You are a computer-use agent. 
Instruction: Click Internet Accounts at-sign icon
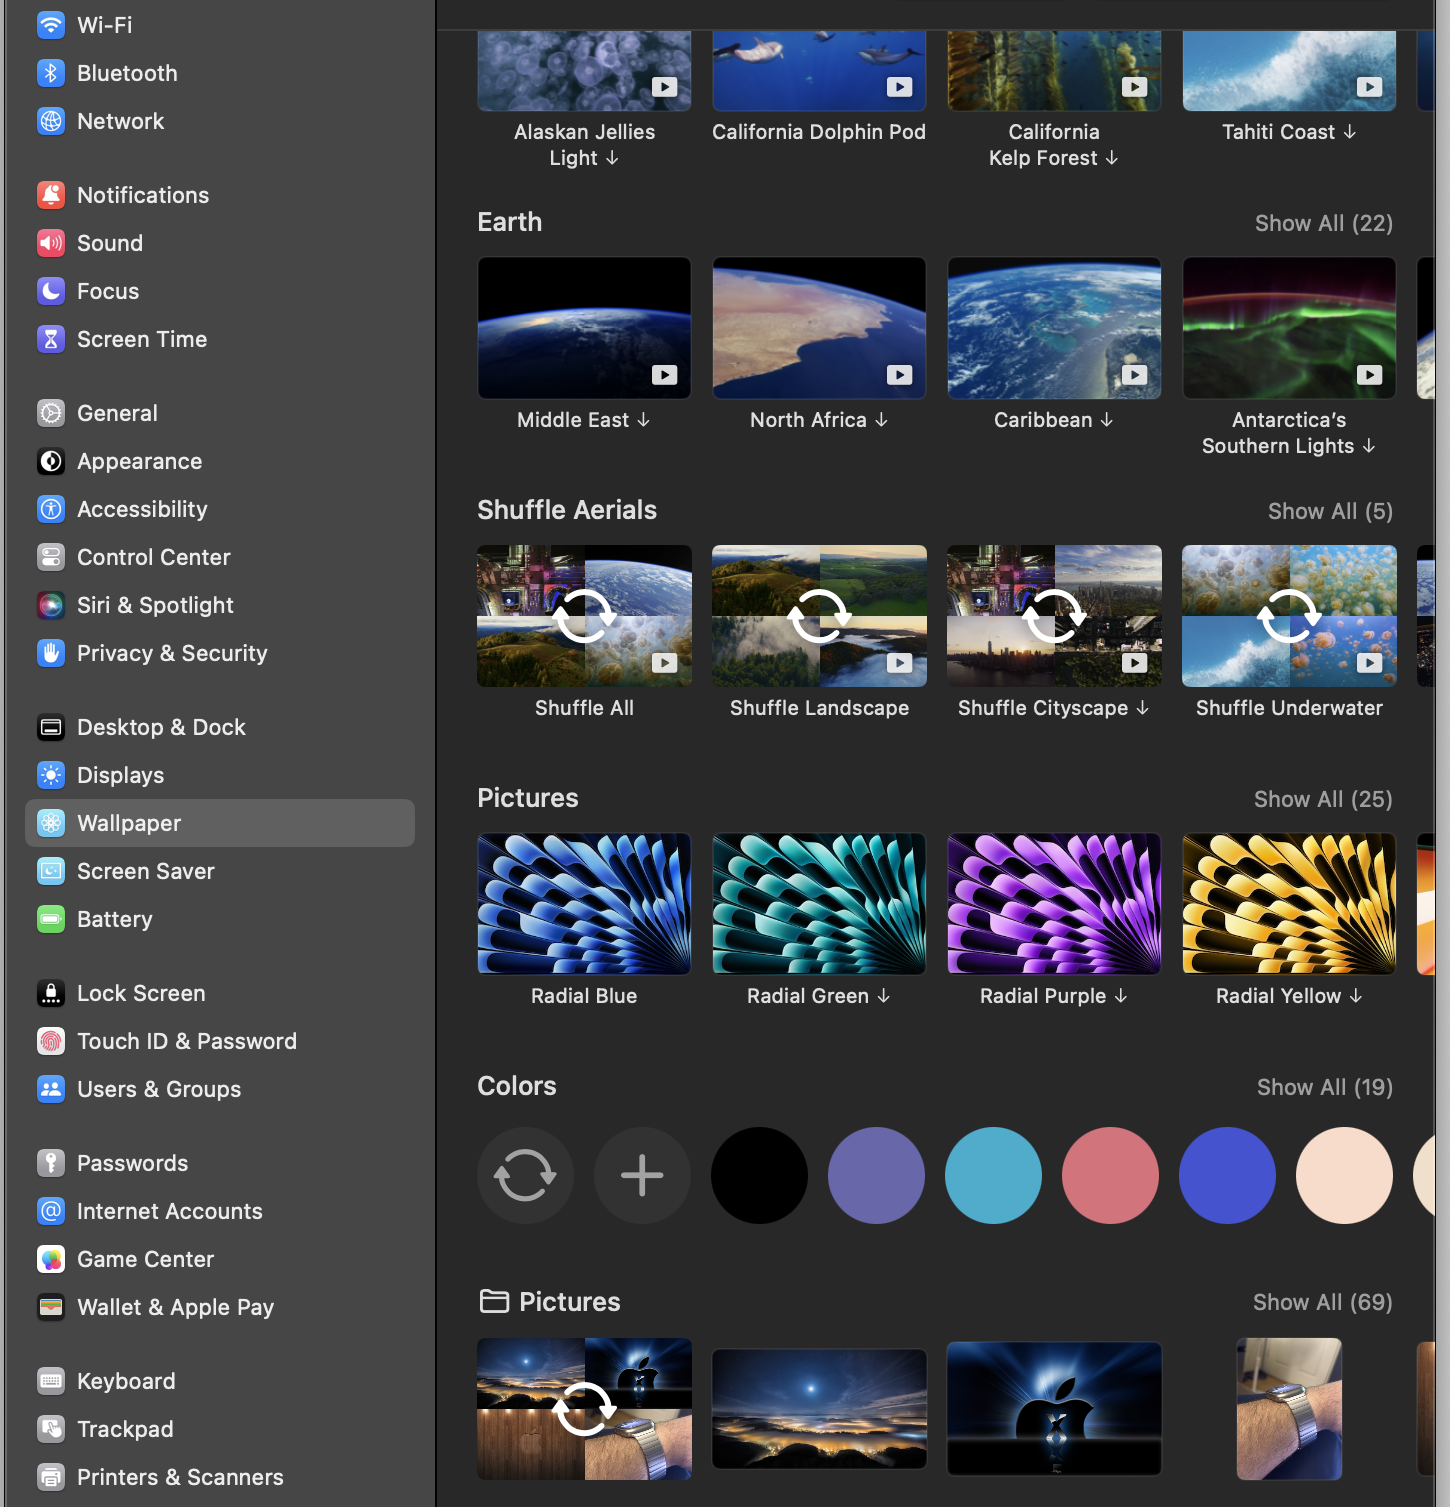(51, 1211)
